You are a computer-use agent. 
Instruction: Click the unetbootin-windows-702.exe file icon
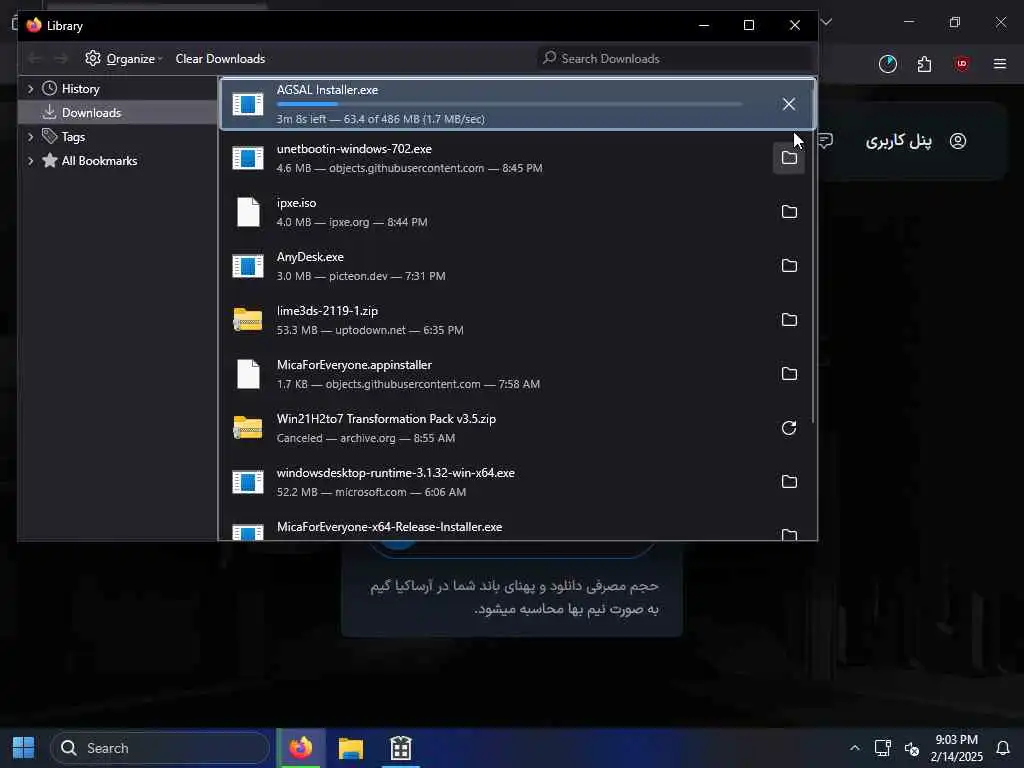[248, 158]
